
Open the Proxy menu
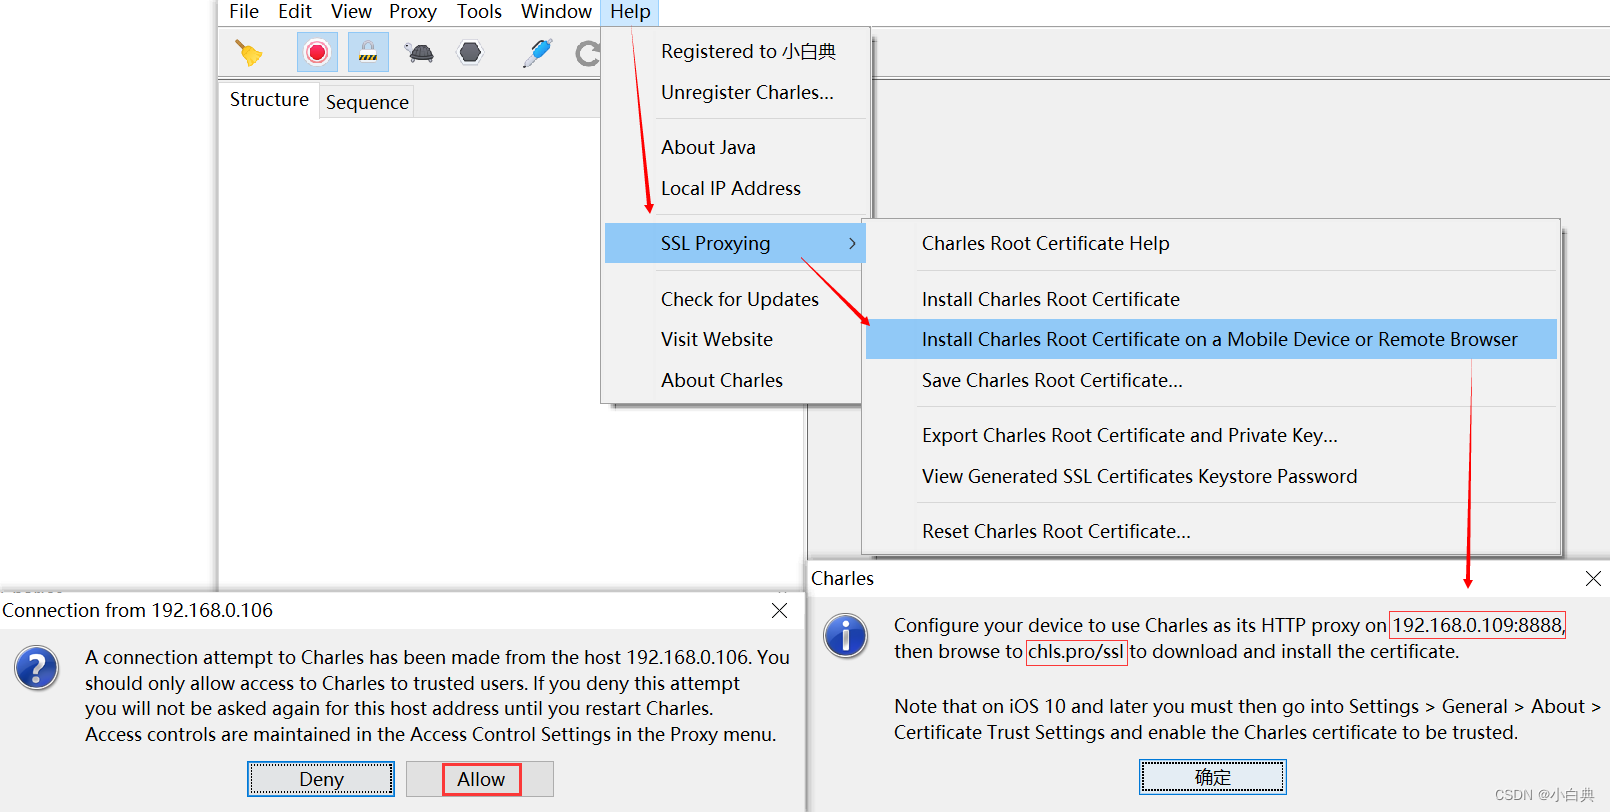(413, 12)
